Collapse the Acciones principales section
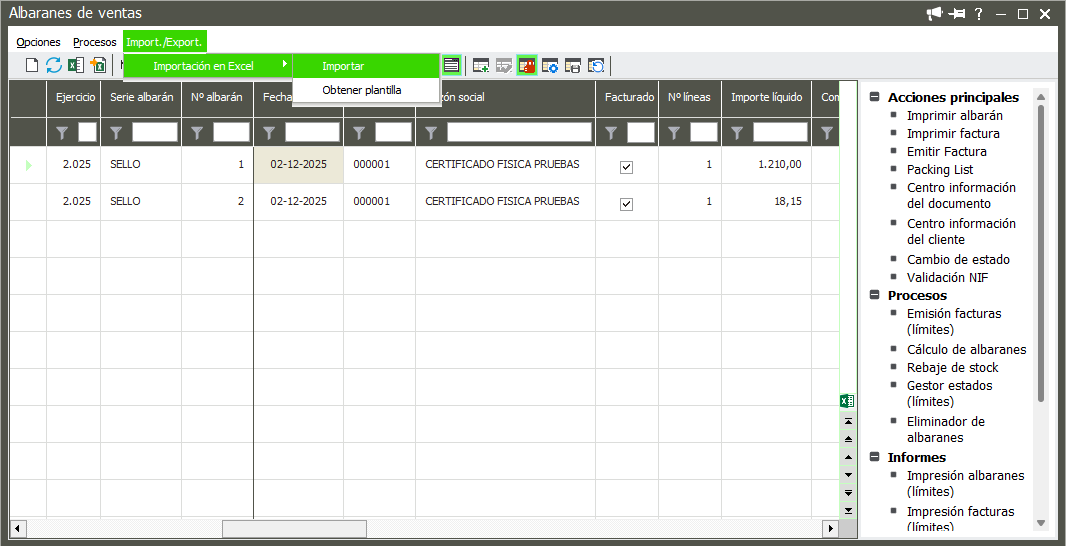The width and height of the screenshot is (1066, 546). (x=875, y=98)
